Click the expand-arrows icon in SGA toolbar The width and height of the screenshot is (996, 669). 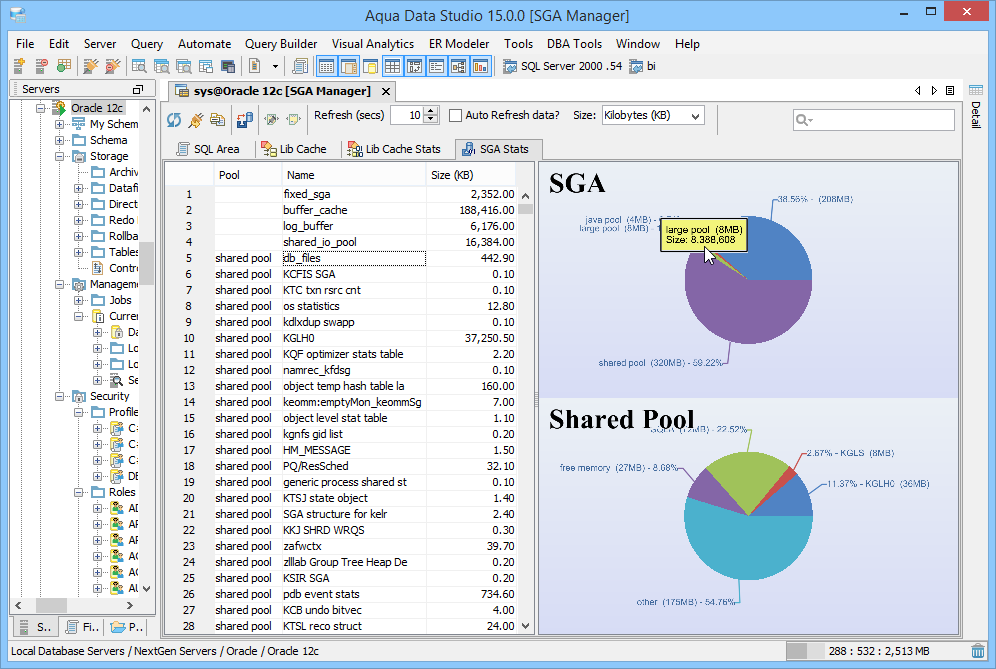click(272, 119)
